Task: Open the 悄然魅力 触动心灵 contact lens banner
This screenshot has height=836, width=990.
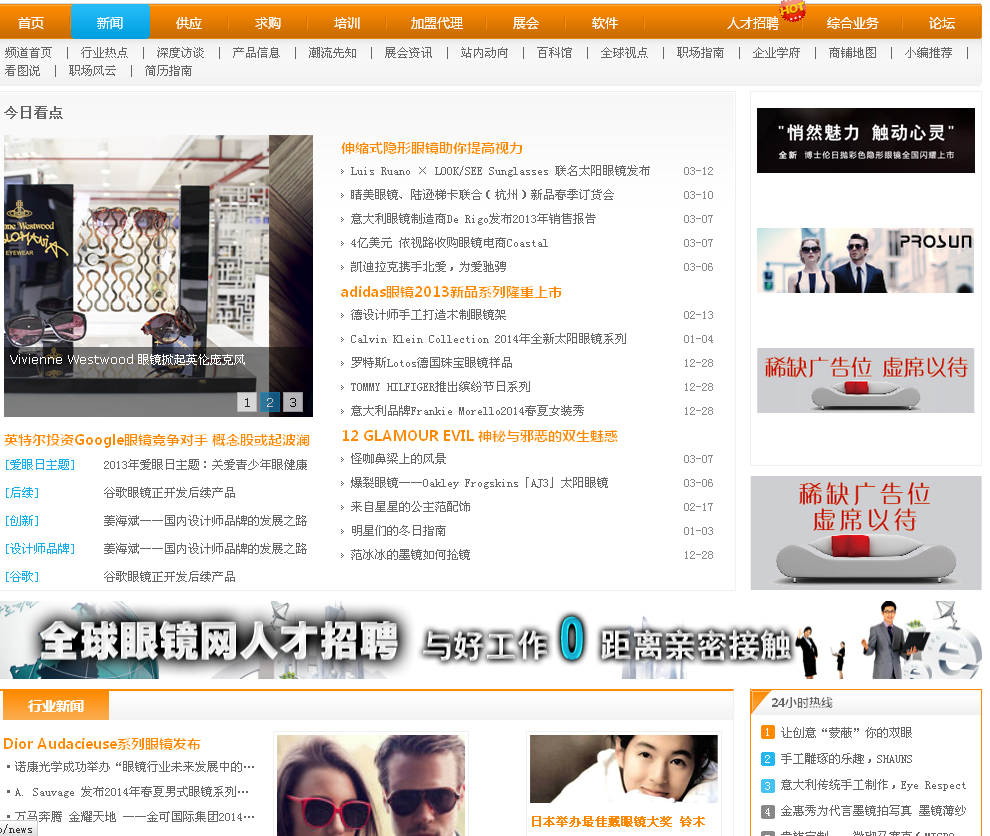Action: (866, 140)
